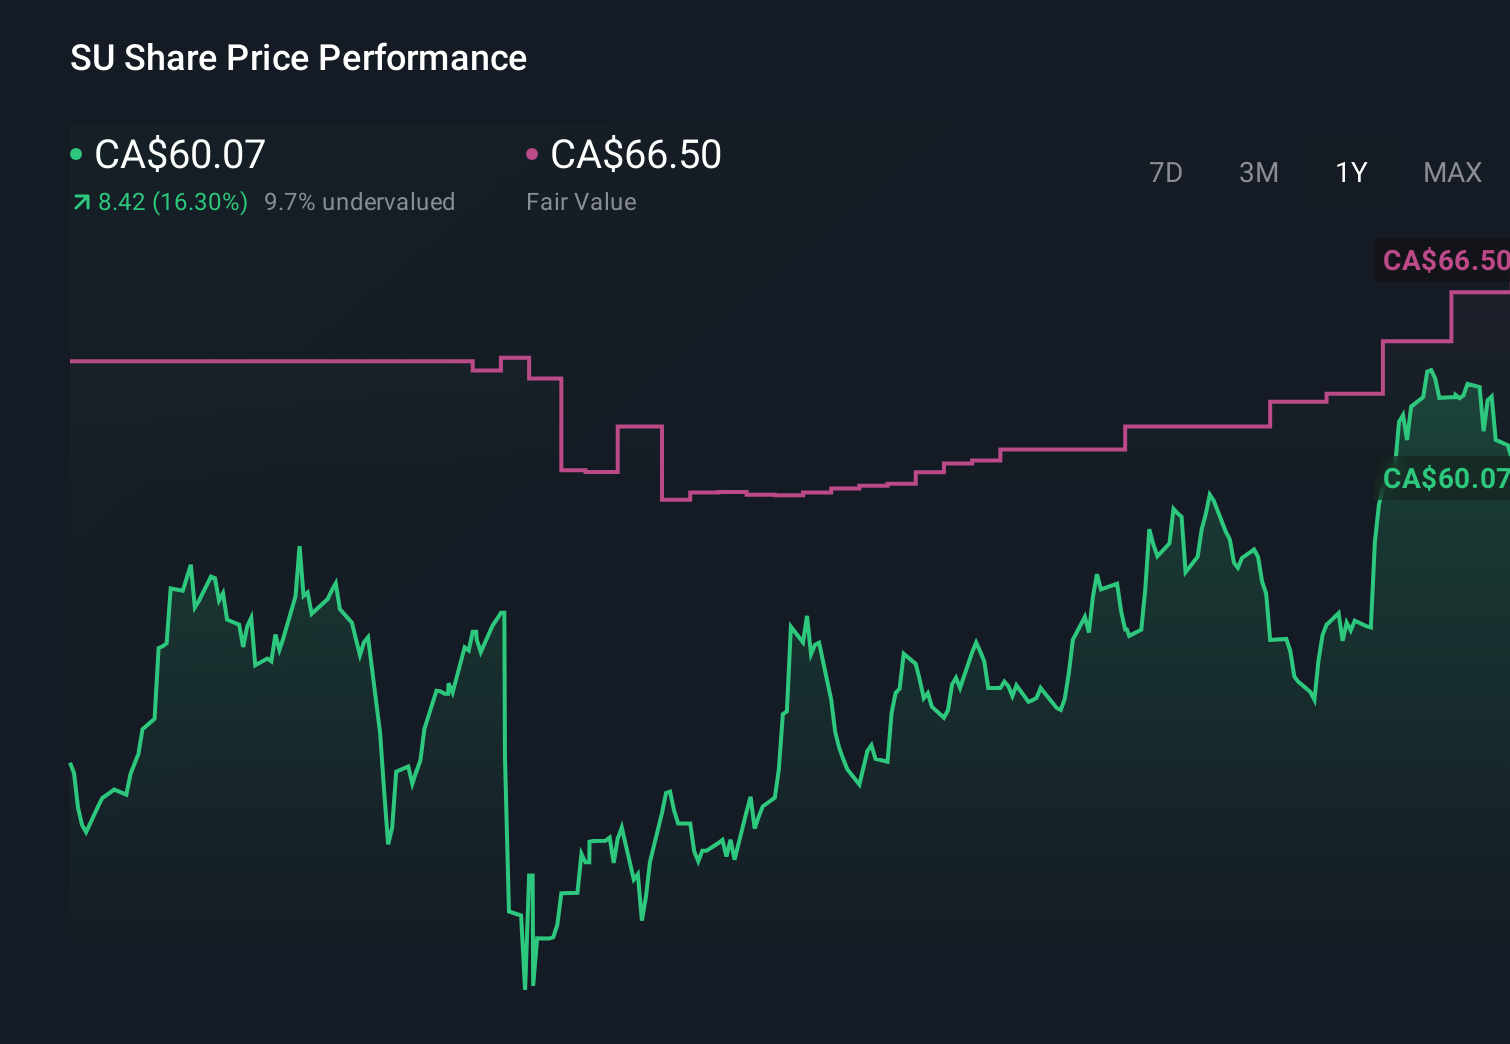Click the SU Share Price Performance title

point(298,58)
